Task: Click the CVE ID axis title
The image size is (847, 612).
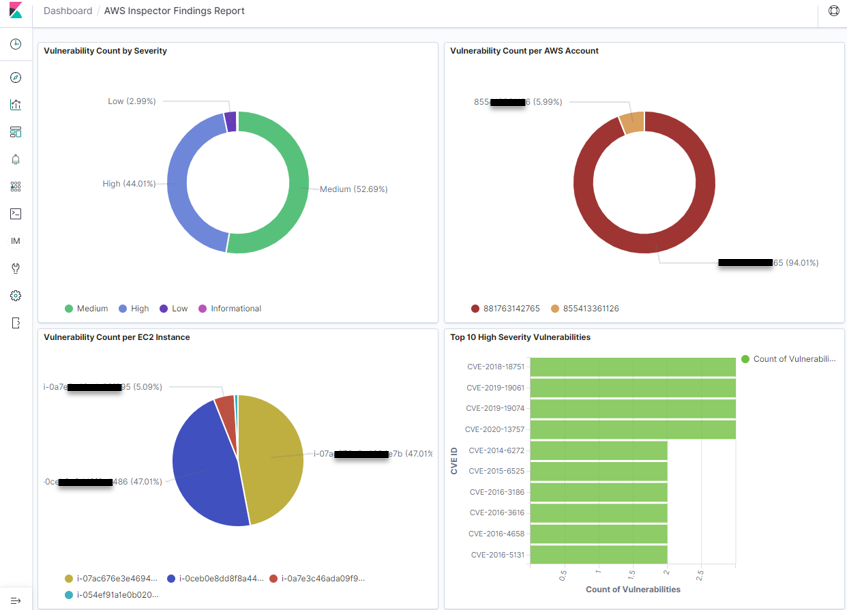Action: (454, 461)
